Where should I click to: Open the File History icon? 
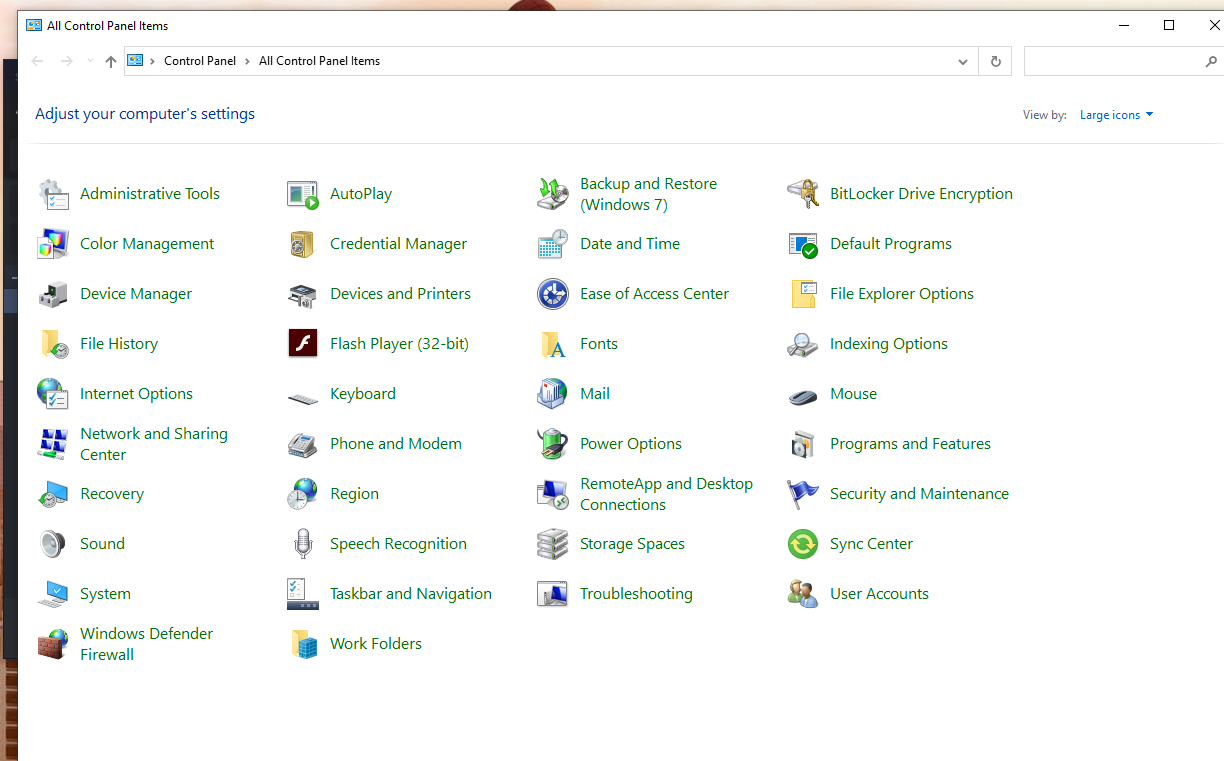point(53,344)
